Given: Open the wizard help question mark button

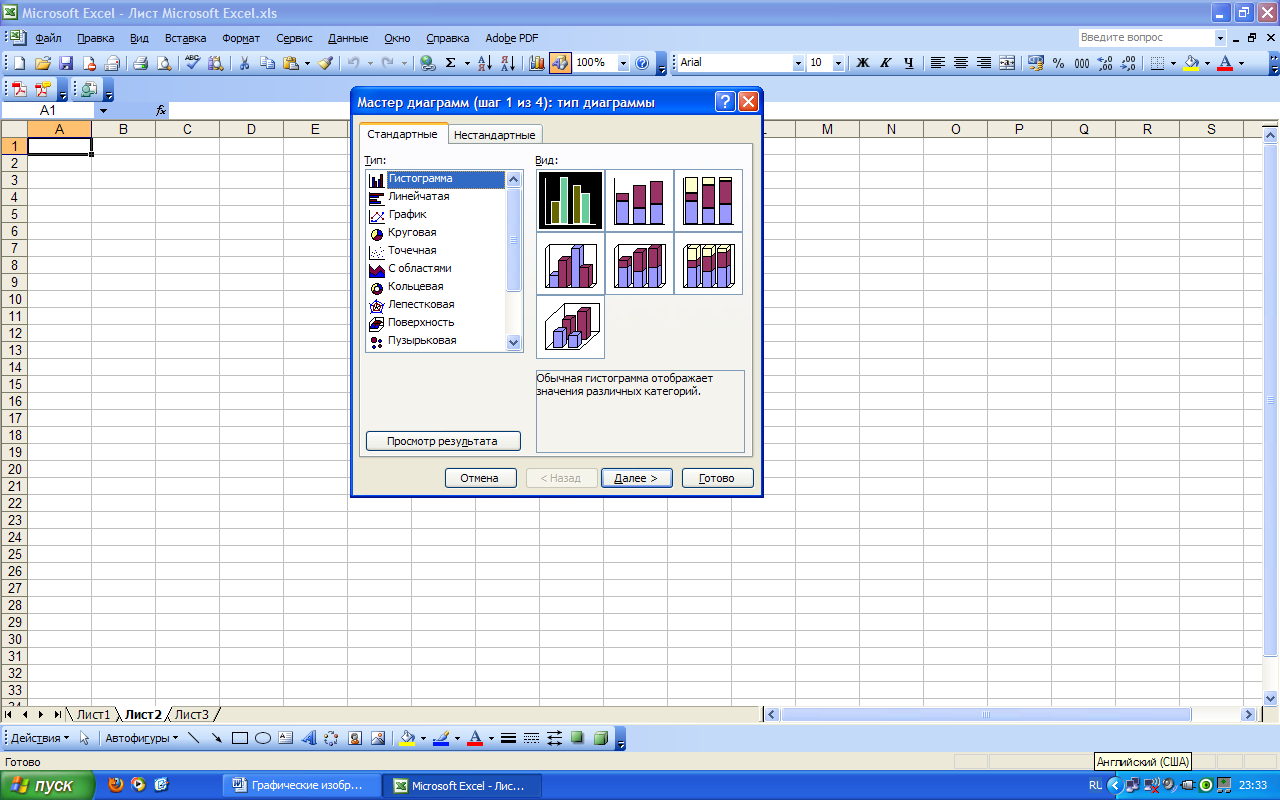Looking at the screenshot, I should coord(725,102).
